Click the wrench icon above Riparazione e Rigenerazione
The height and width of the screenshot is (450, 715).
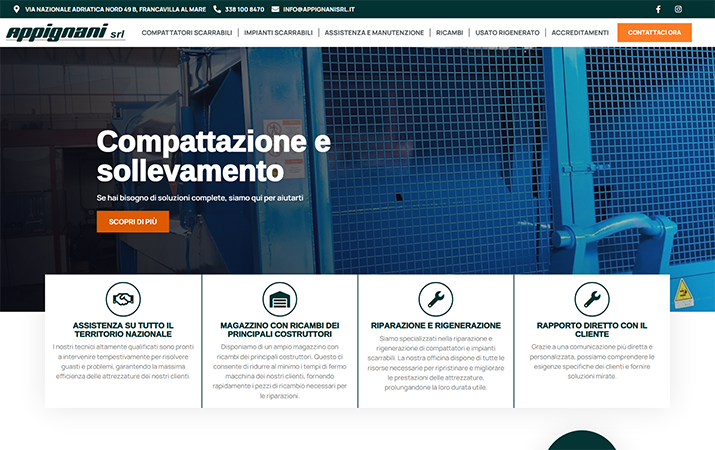[435, 298]
